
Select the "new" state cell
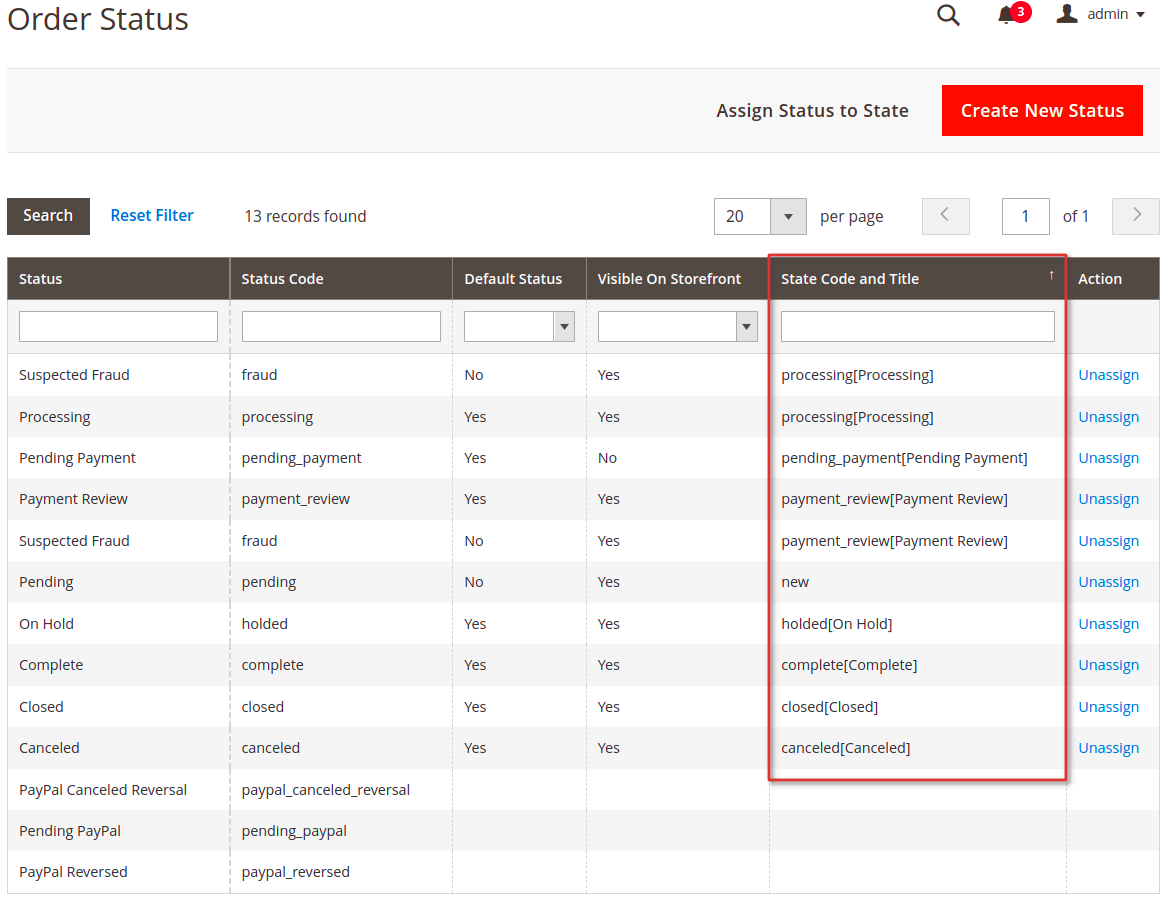[x=795, y=582]
